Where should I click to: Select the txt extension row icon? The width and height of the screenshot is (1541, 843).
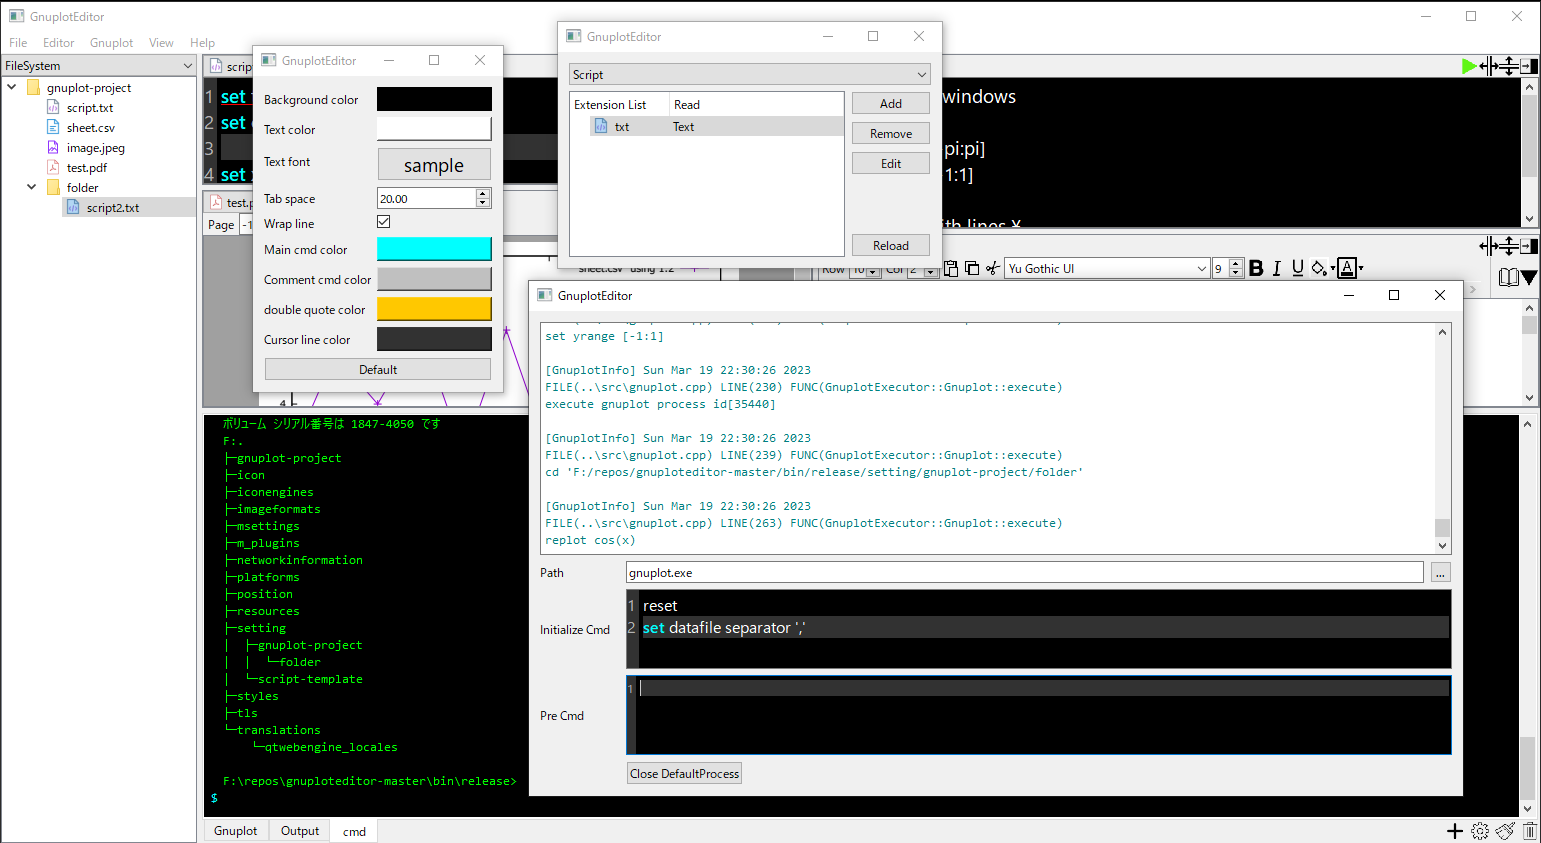(601, 127)
